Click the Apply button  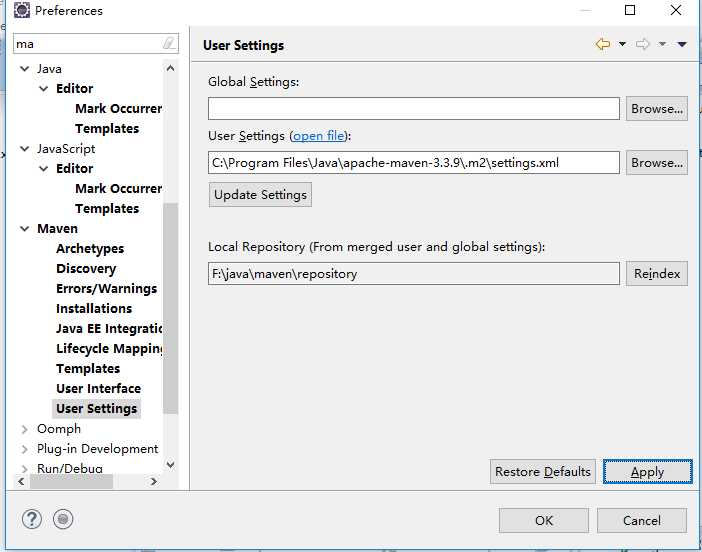pyautogui.click(x=647, y=472)
